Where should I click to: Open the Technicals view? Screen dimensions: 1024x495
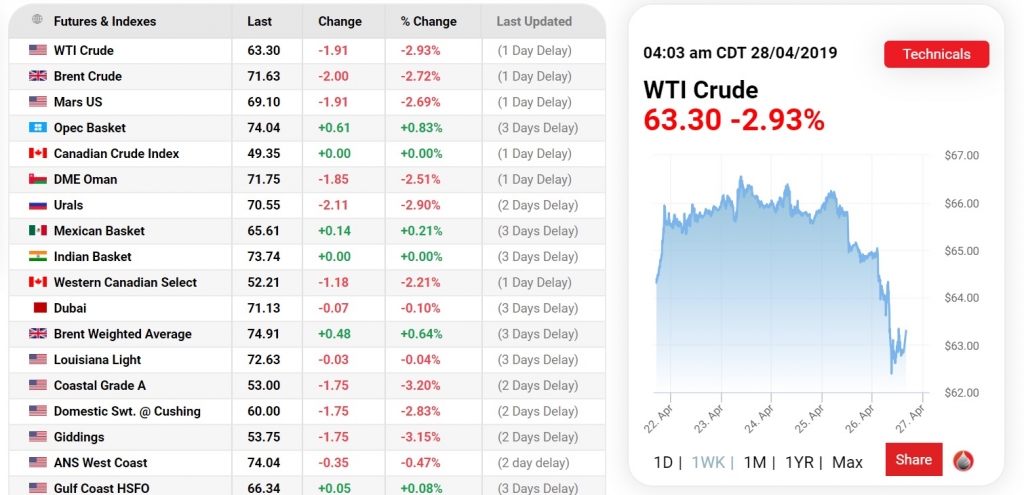click(x=936, y=54)
